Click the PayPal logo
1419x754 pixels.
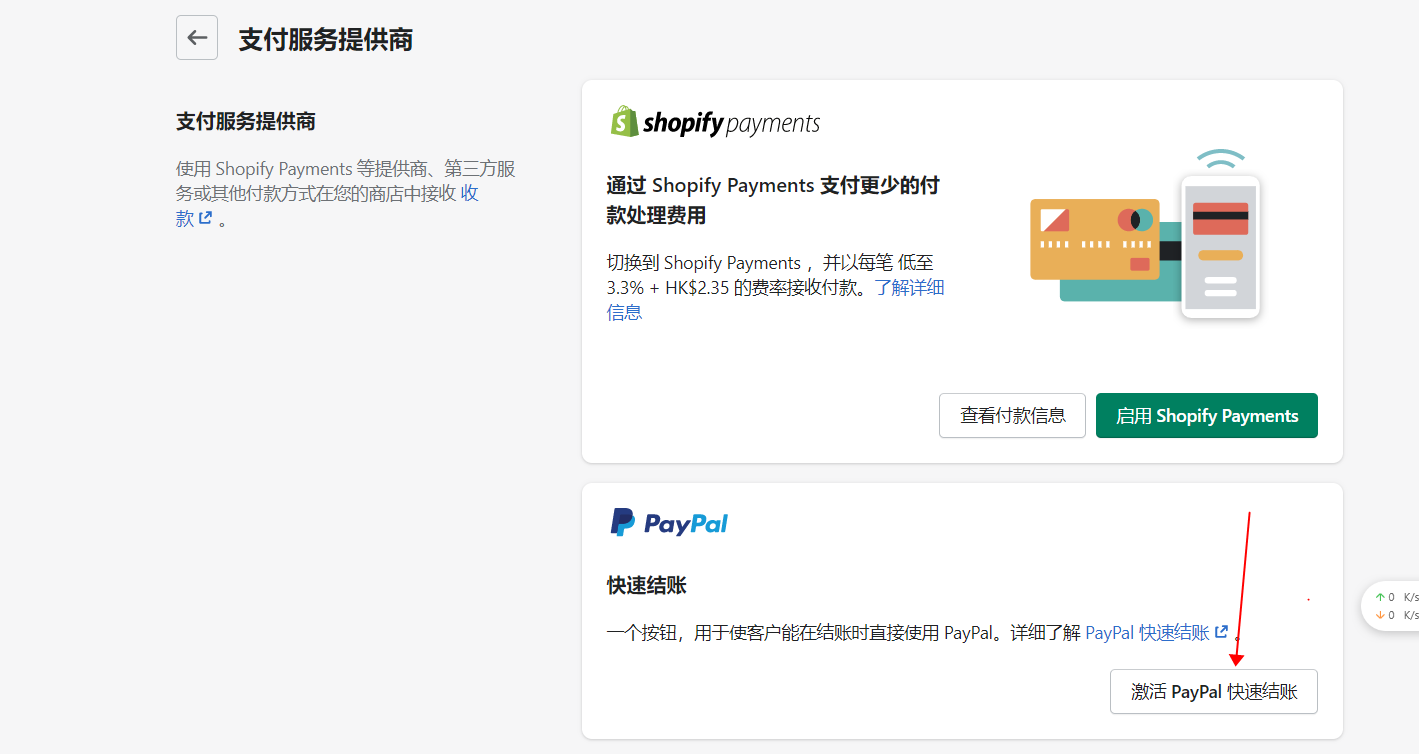point(669,523)
